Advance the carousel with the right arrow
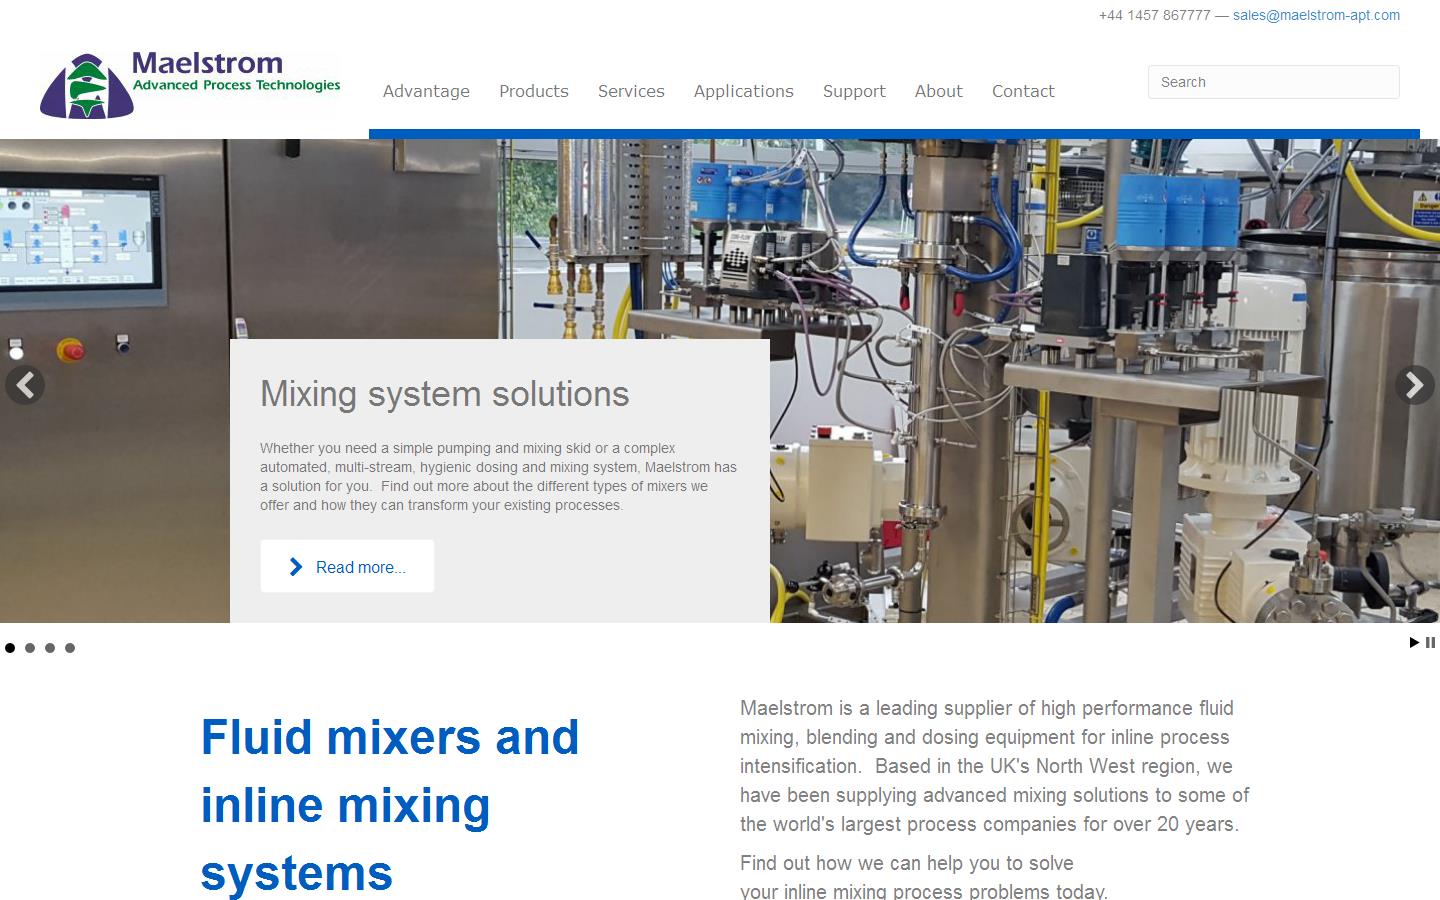The image size is (1440, 900). [x=1414, y=385]
